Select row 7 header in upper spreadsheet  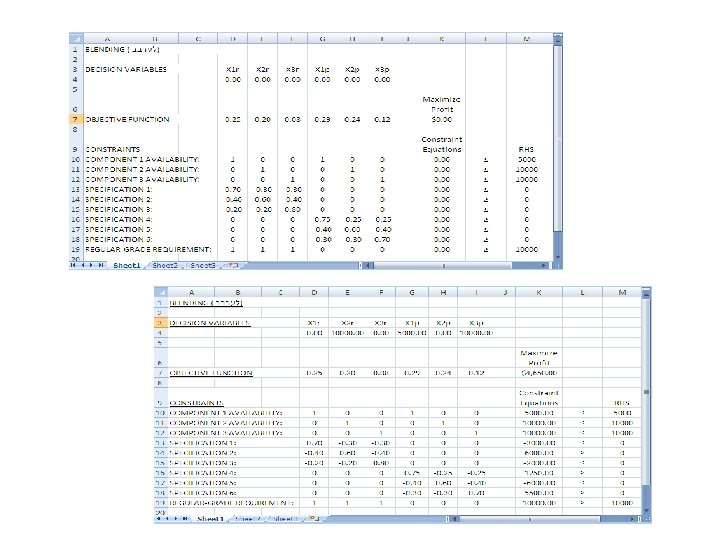coord(76,119)
